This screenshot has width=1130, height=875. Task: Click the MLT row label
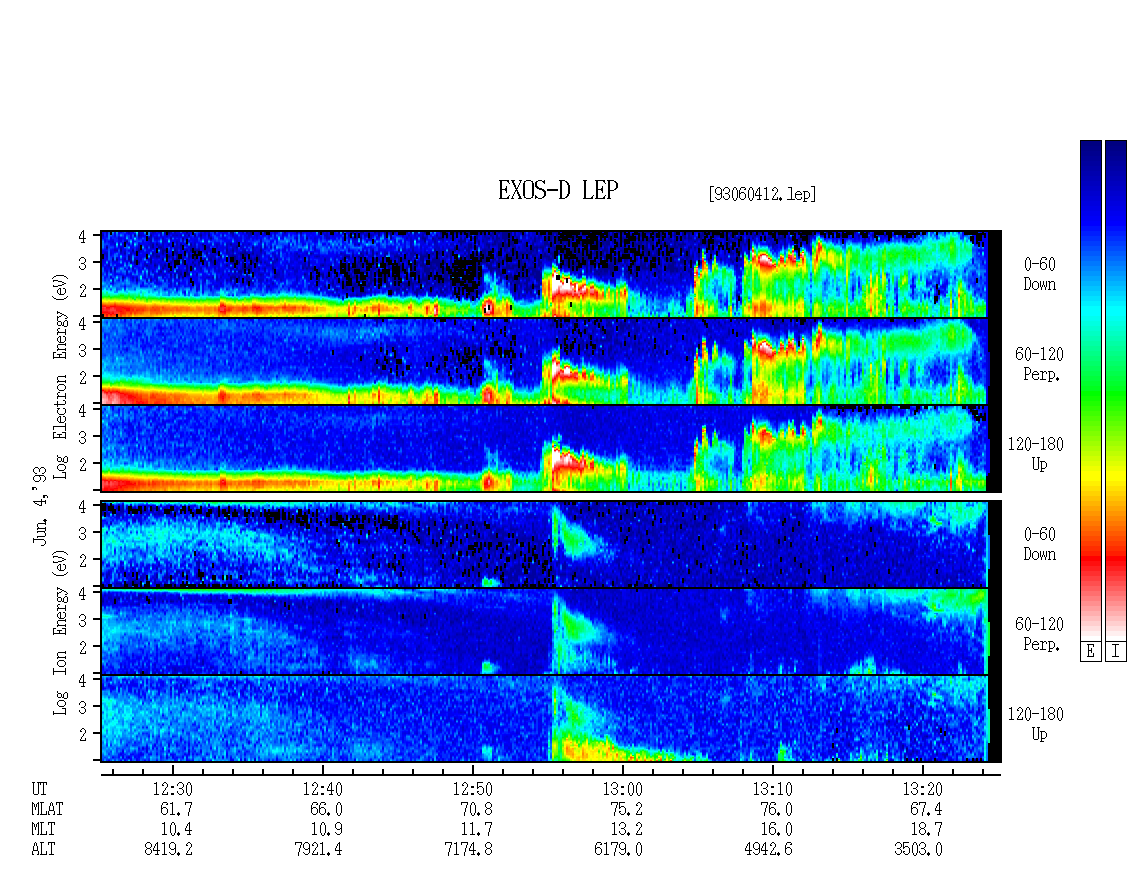click(x=43, y=830)
